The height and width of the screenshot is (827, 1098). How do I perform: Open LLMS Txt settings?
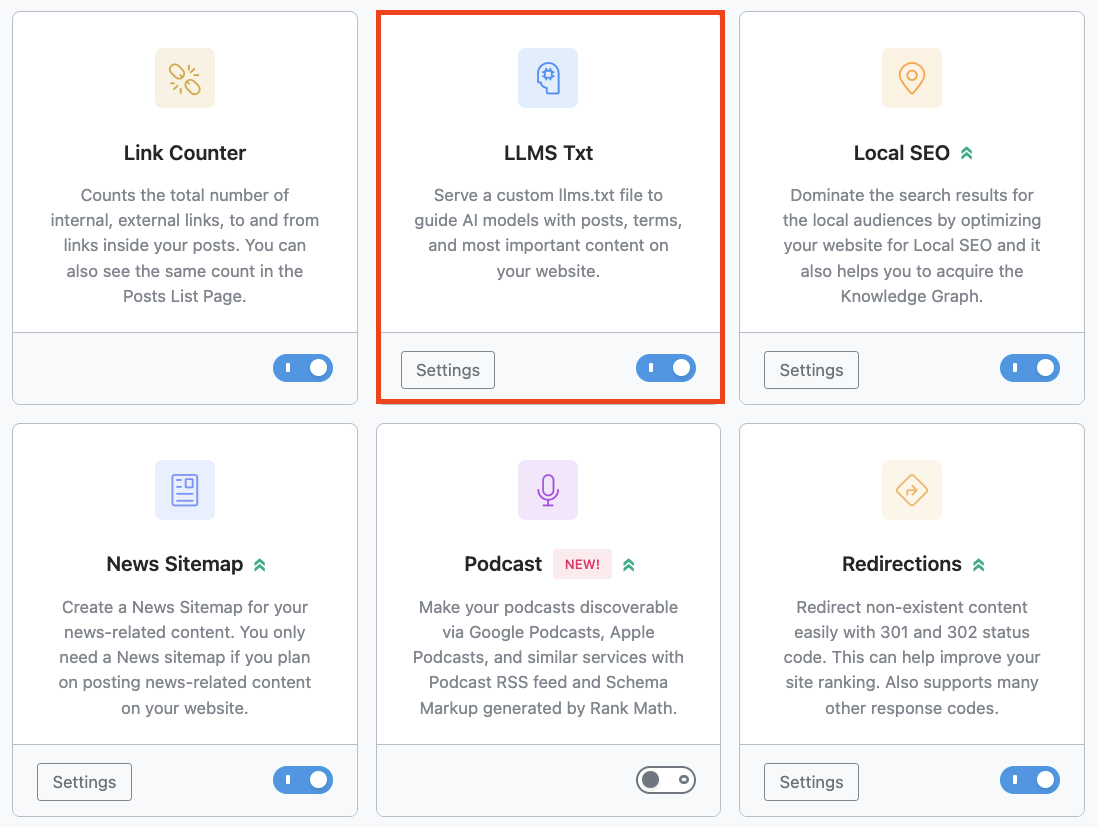447,369
